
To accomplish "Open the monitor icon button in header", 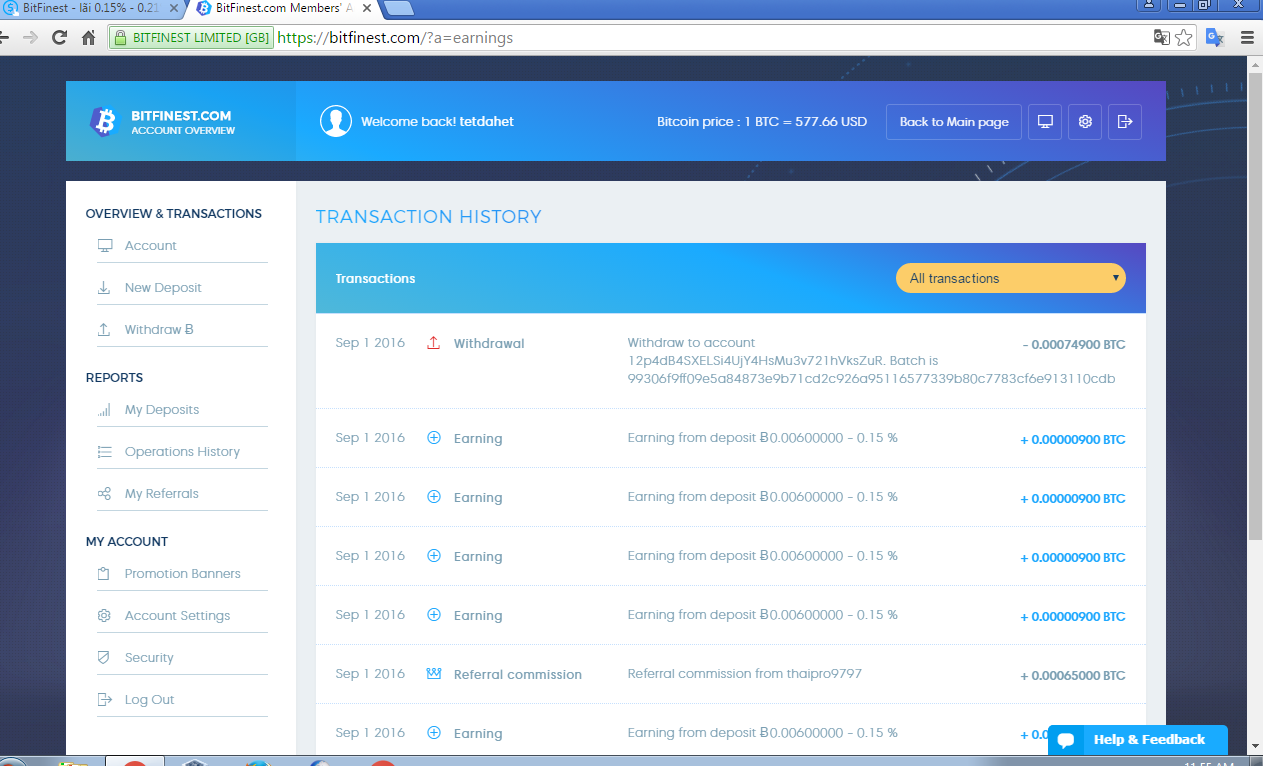I will tap(1045, 121).
